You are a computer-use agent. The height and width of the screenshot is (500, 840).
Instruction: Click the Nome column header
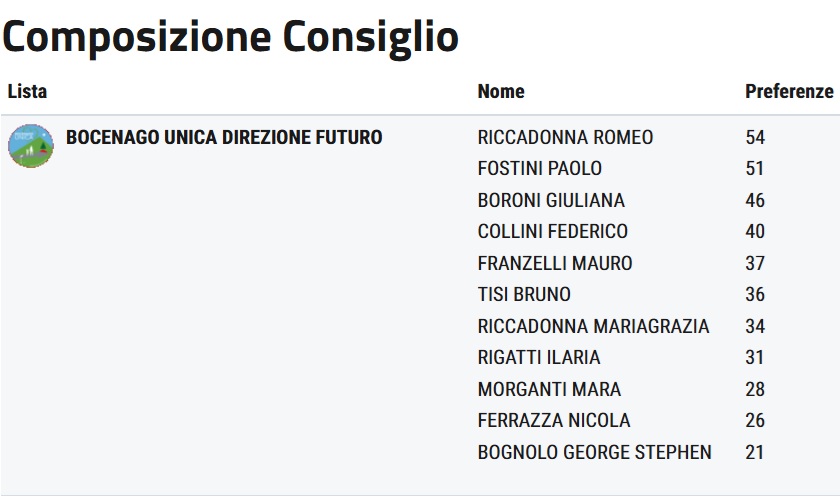coord(501,91)
